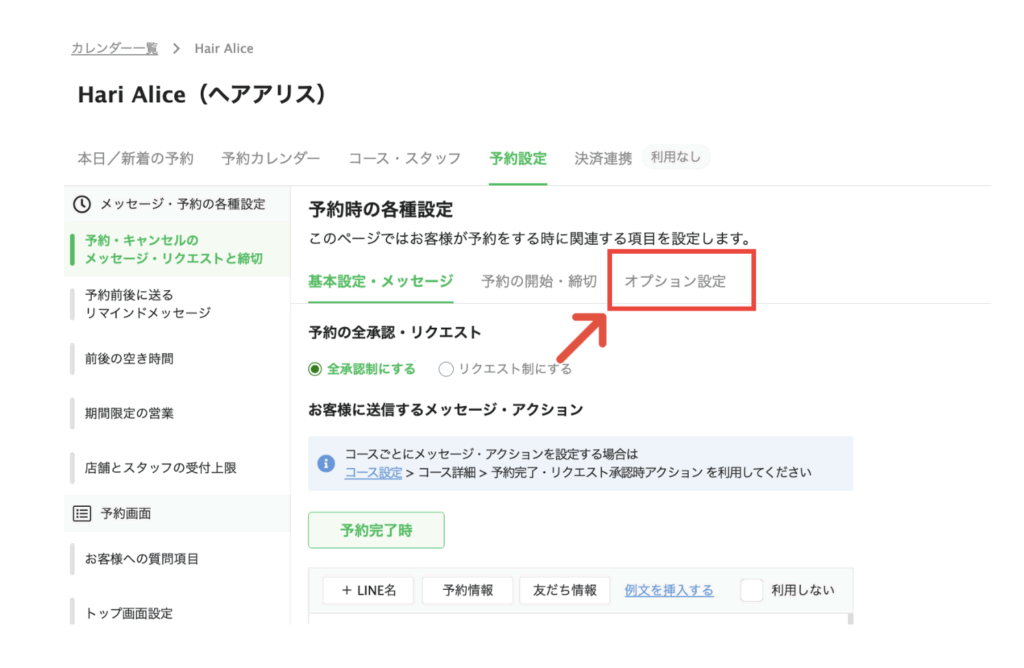This screenshot has height=668, width=1024.
Task: Select the リクエスト制にする radio option
Action: tap(446, 369)
